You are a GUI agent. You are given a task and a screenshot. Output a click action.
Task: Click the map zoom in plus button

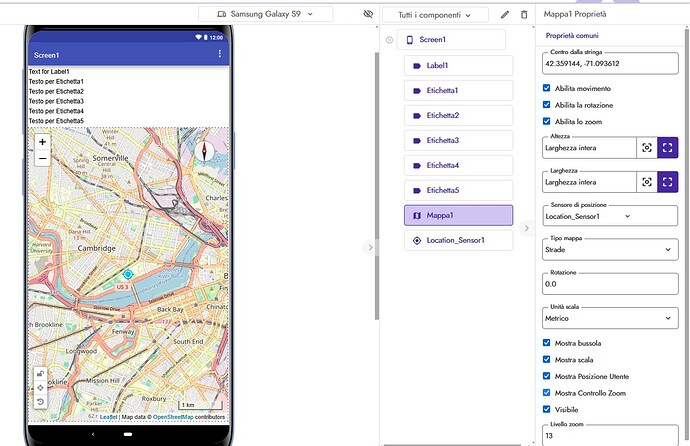click(x=42, y=142)
